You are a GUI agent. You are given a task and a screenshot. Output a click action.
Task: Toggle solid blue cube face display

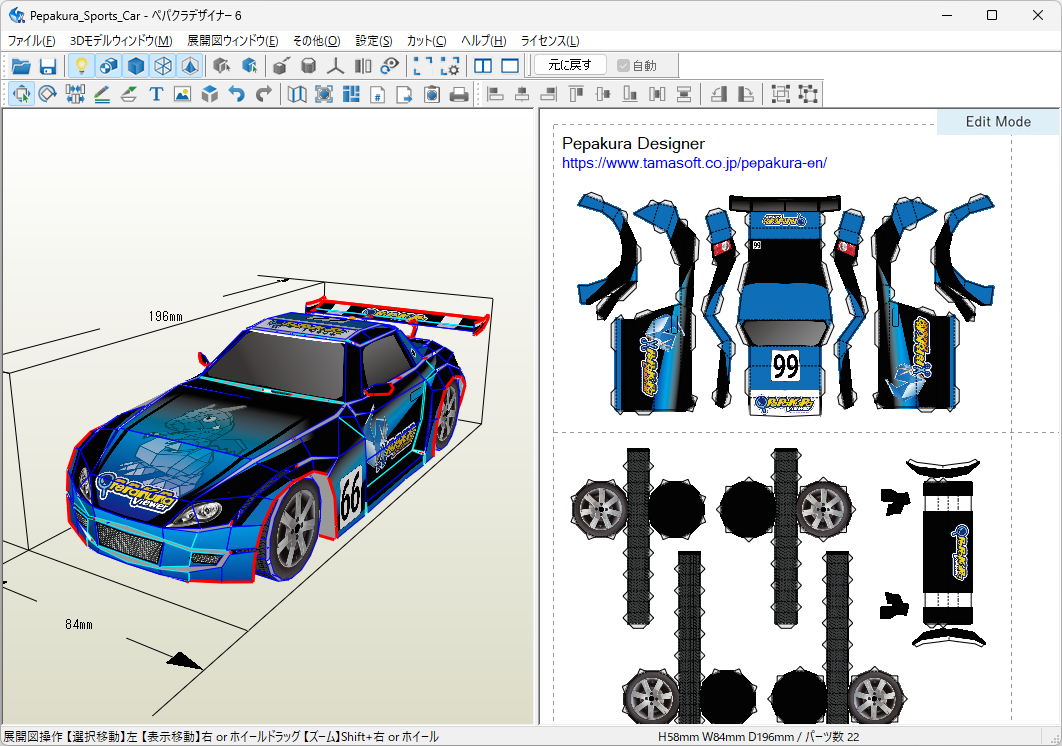[x=135, y=66]
